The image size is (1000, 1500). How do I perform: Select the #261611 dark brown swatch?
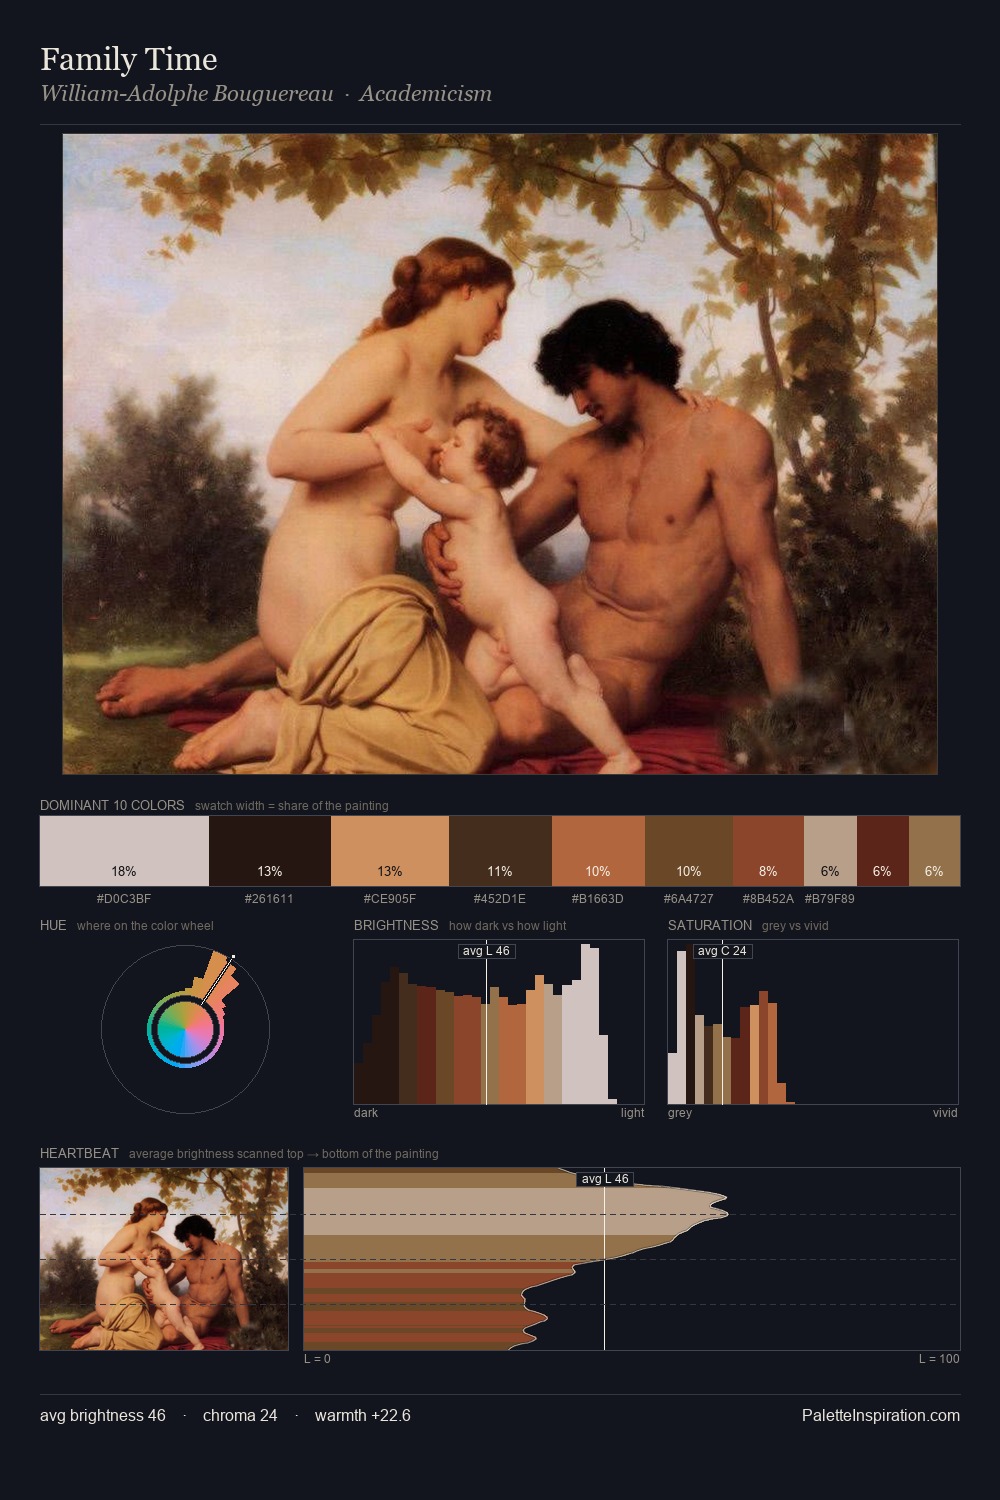click(270, 851)
